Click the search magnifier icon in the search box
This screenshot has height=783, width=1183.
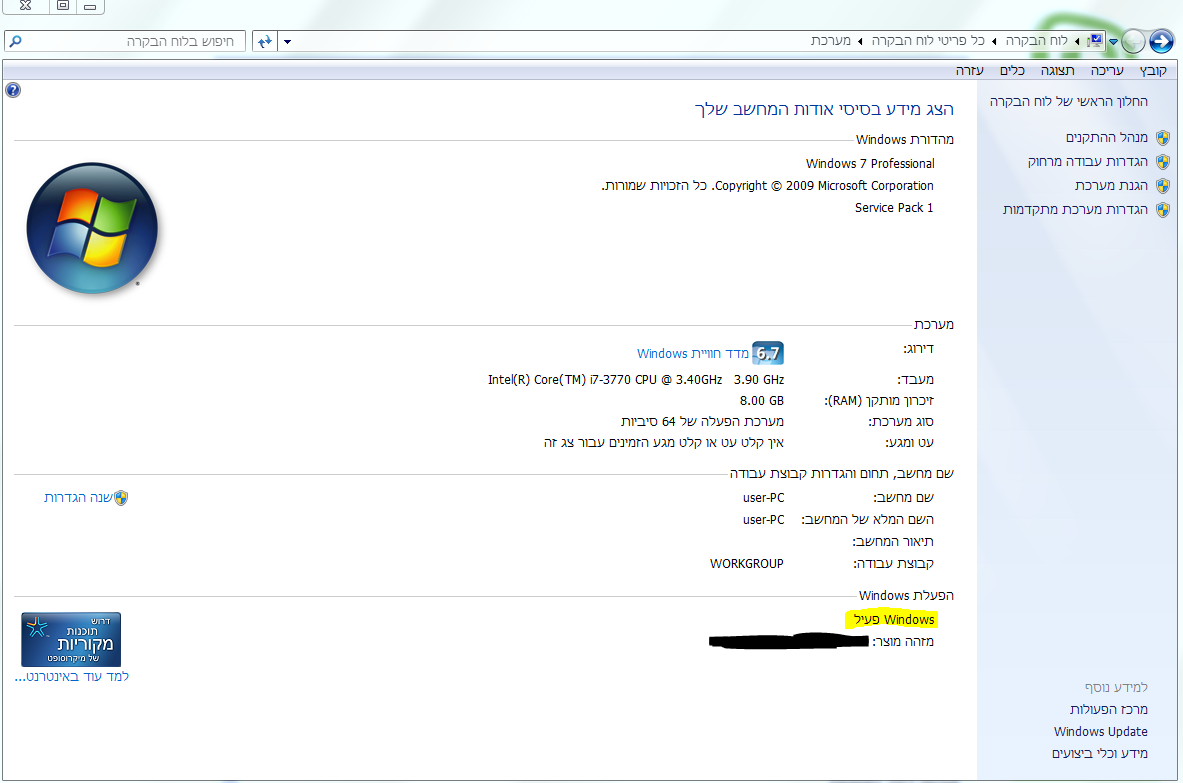(16, 41)
